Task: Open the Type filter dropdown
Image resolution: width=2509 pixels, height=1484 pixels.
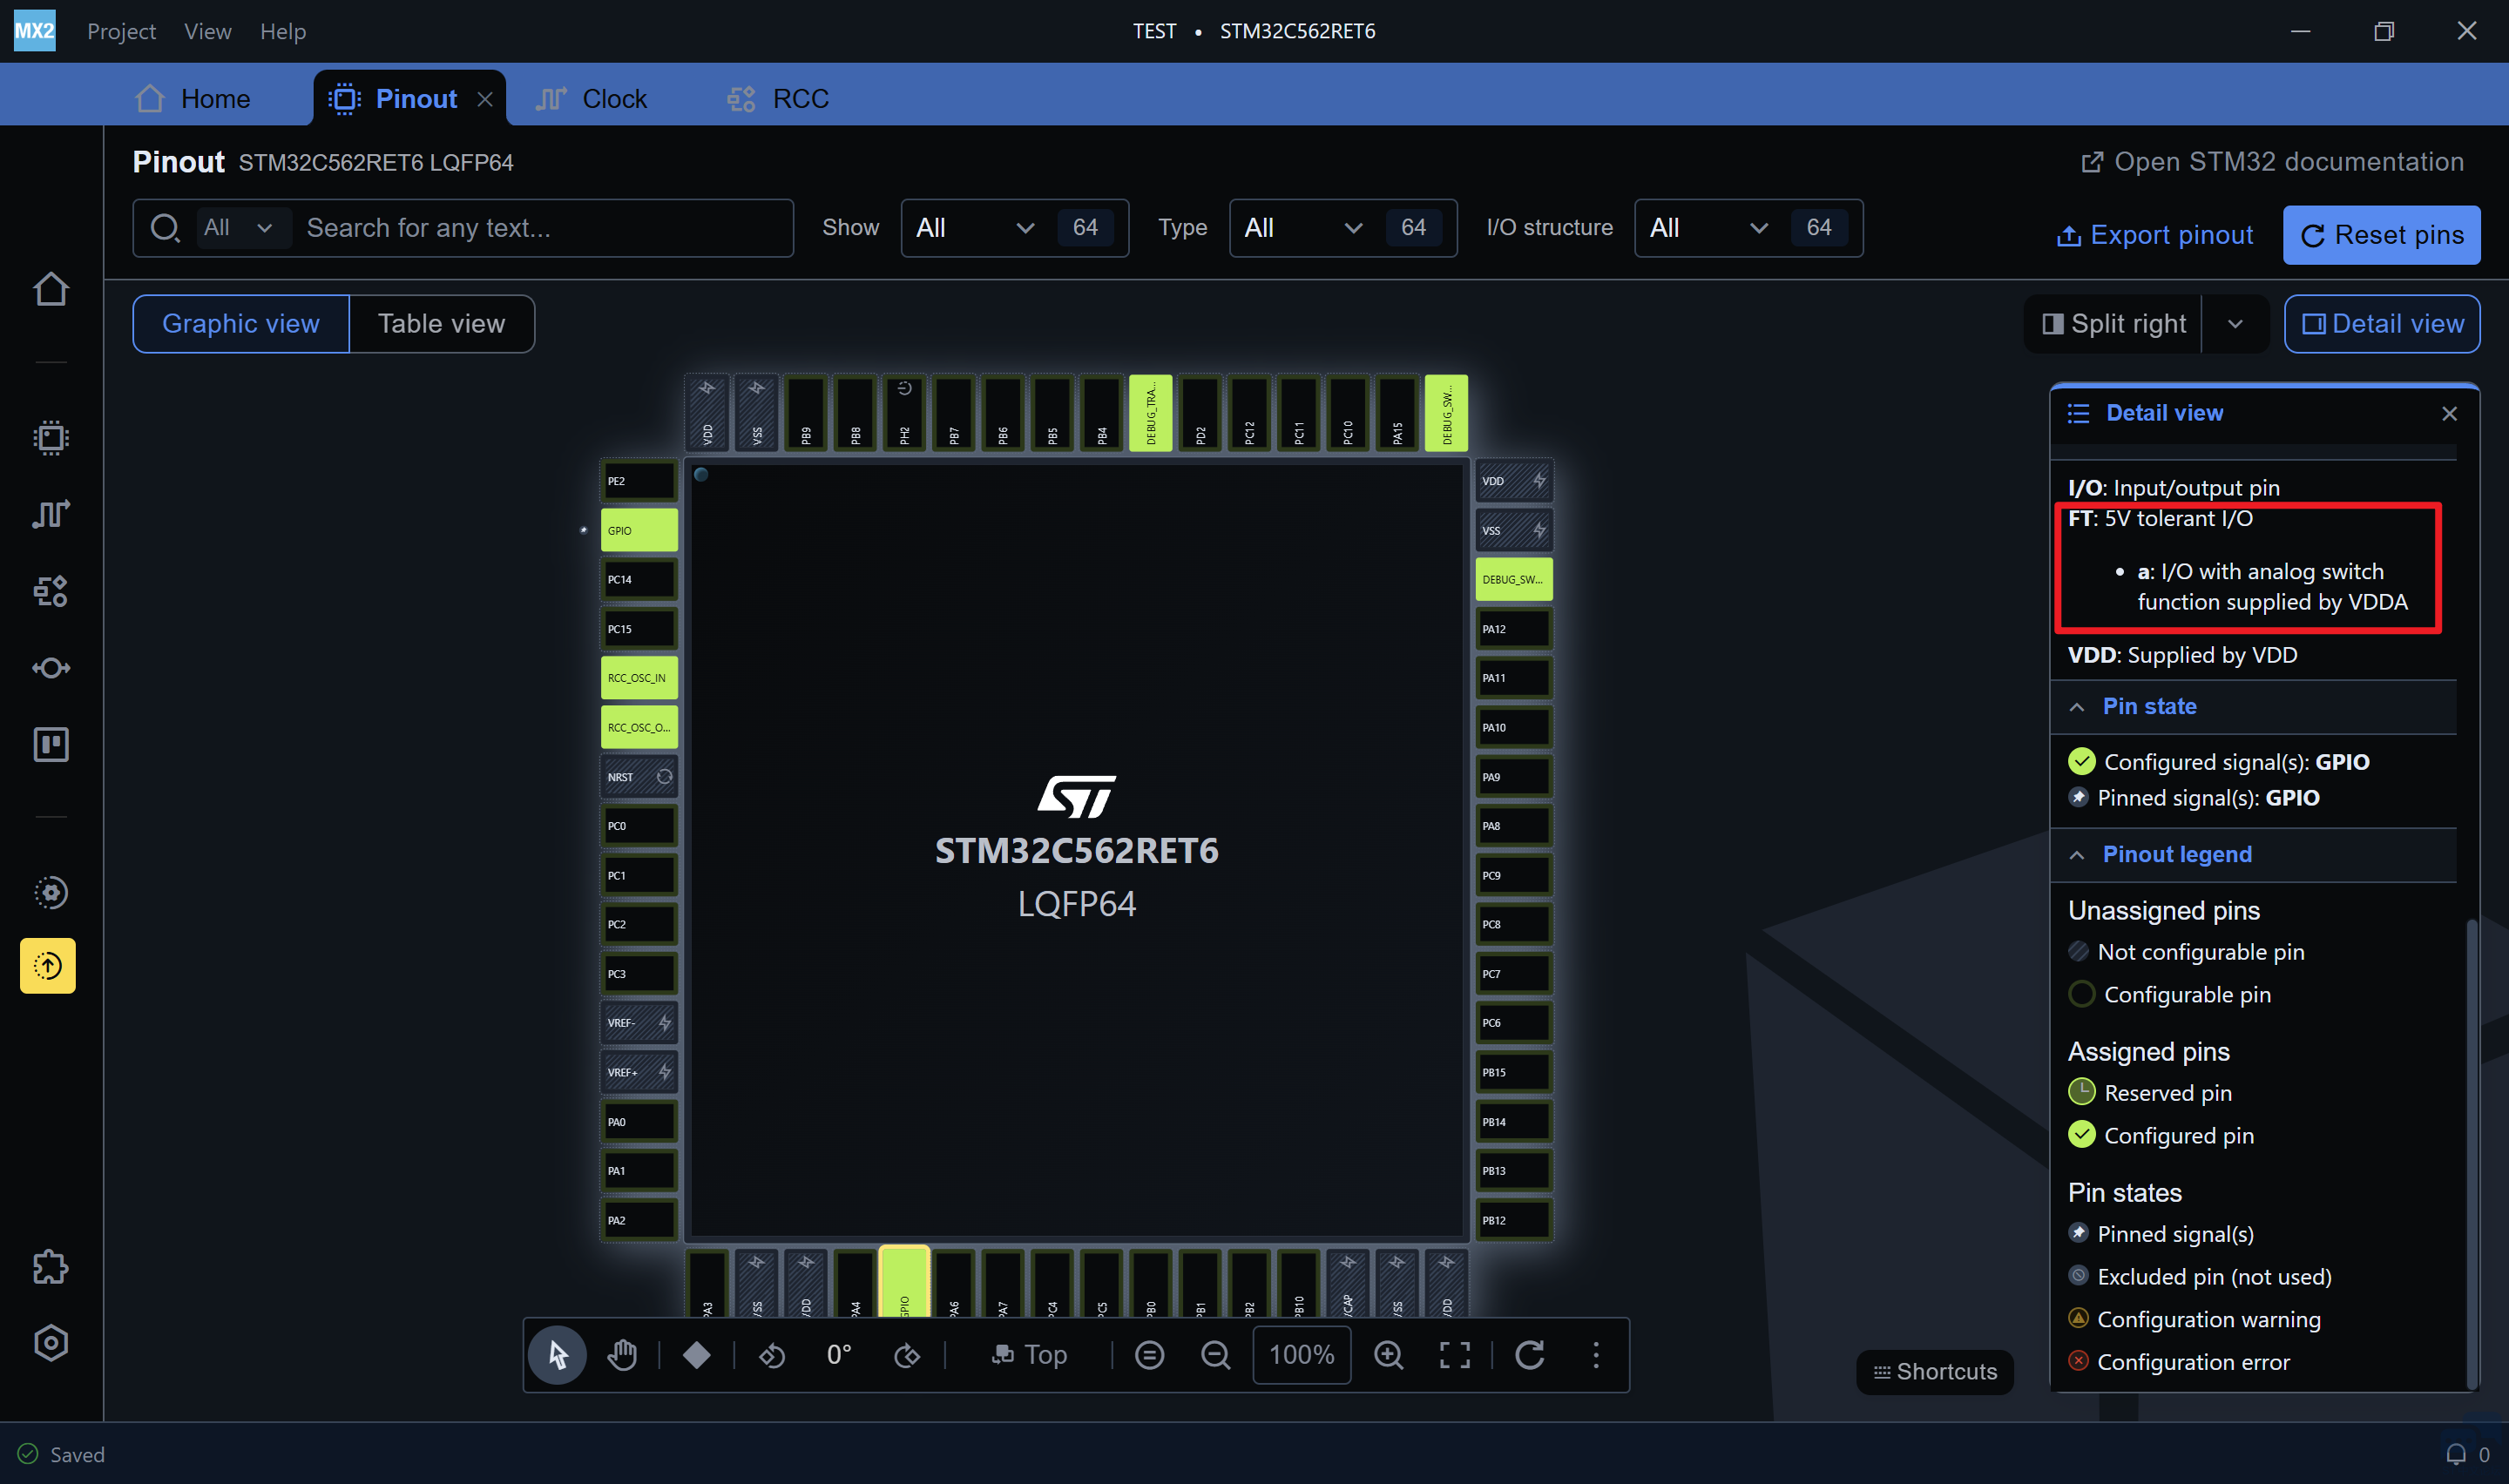Action: [1343, 228]
